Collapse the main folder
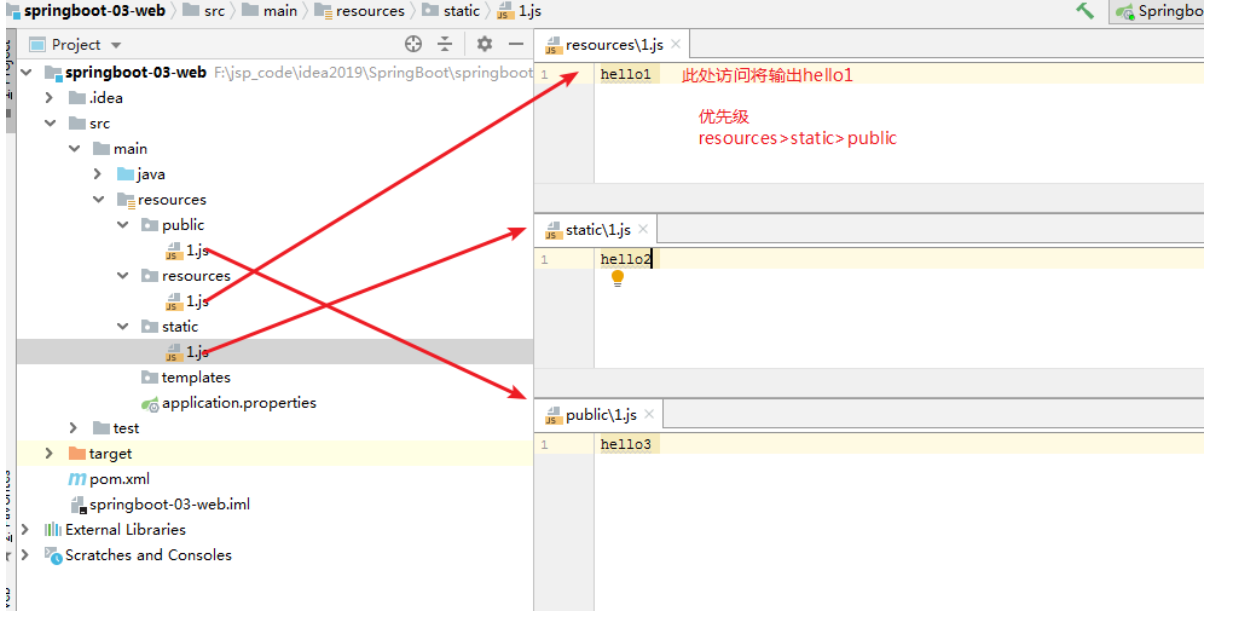 (x=74, y=149)
